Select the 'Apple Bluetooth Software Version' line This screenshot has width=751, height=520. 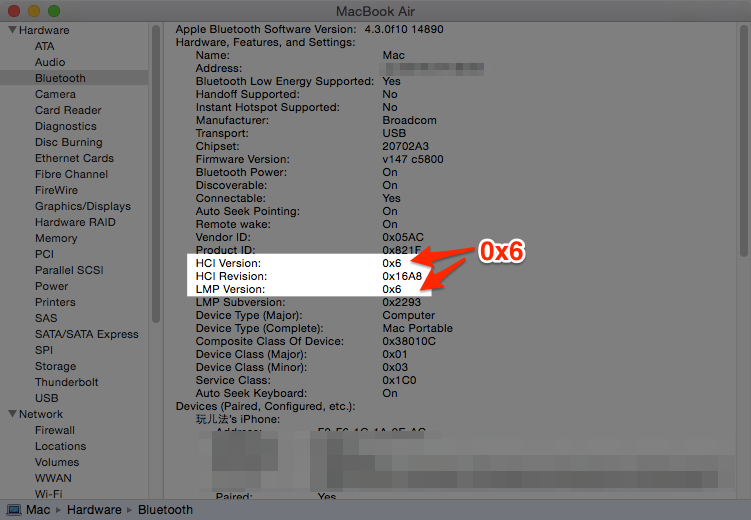click(309, 29)
